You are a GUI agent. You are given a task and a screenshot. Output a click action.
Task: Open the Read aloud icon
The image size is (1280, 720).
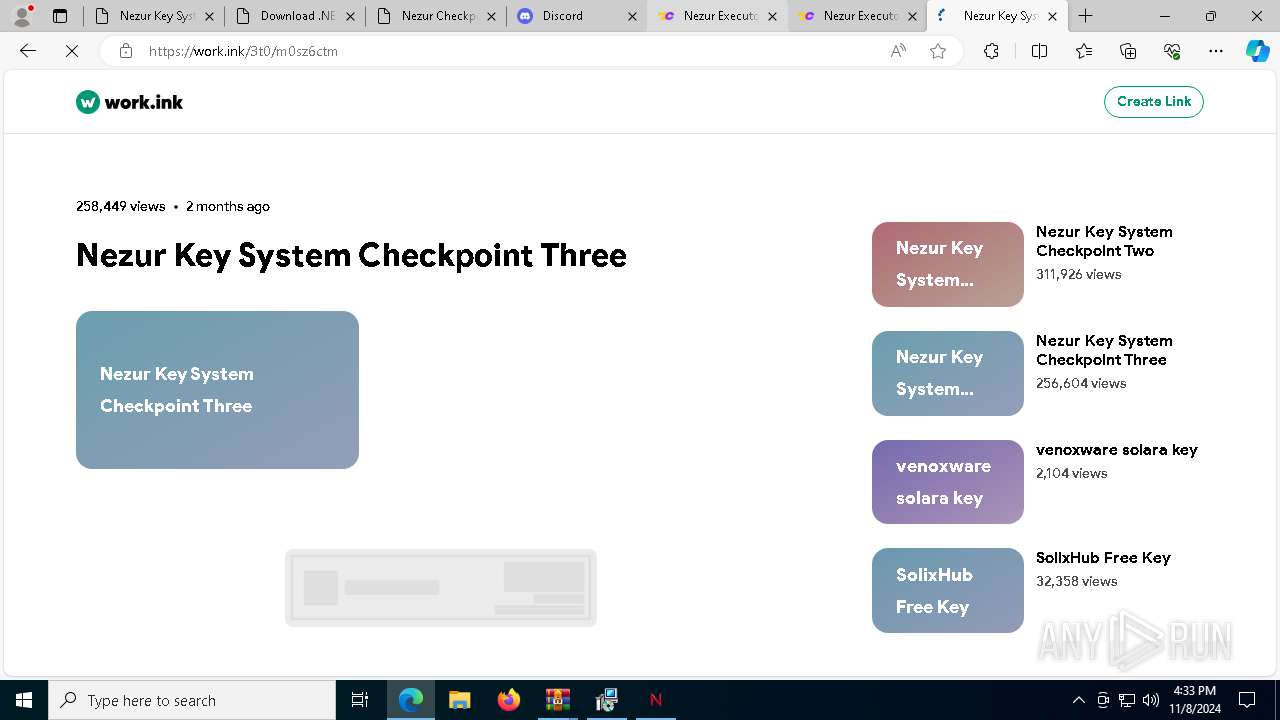(x=898, y=51)
